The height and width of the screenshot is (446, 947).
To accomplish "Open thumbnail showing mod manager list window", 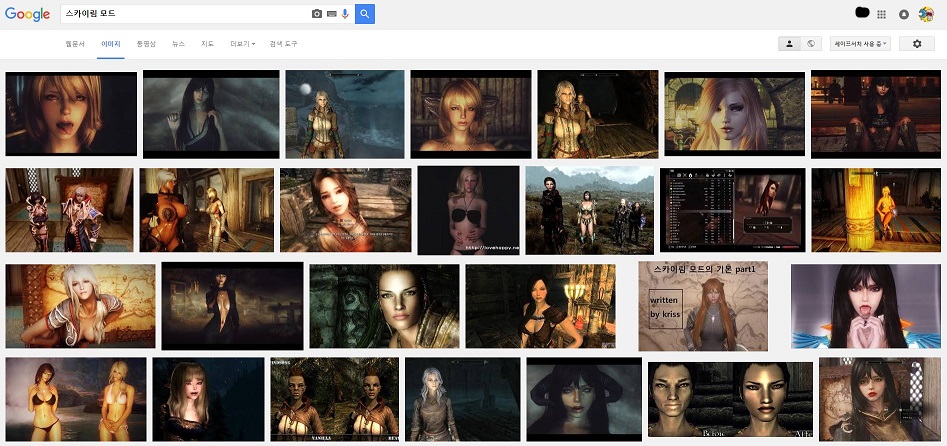I will pos(733,210).
